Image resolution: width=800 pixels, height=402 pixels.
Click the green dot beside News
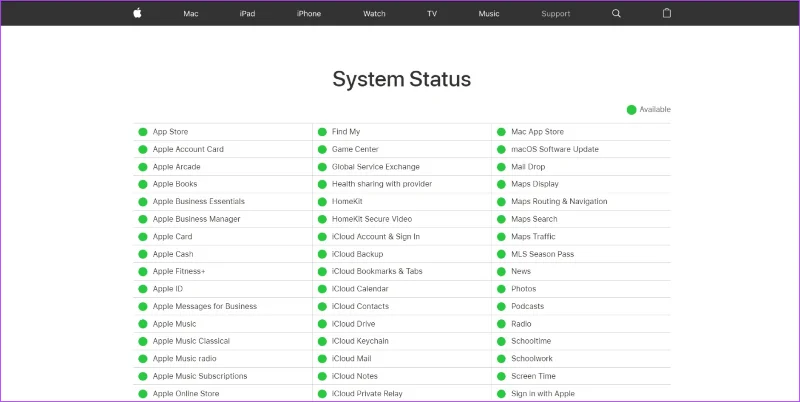[x=501, y=272]
